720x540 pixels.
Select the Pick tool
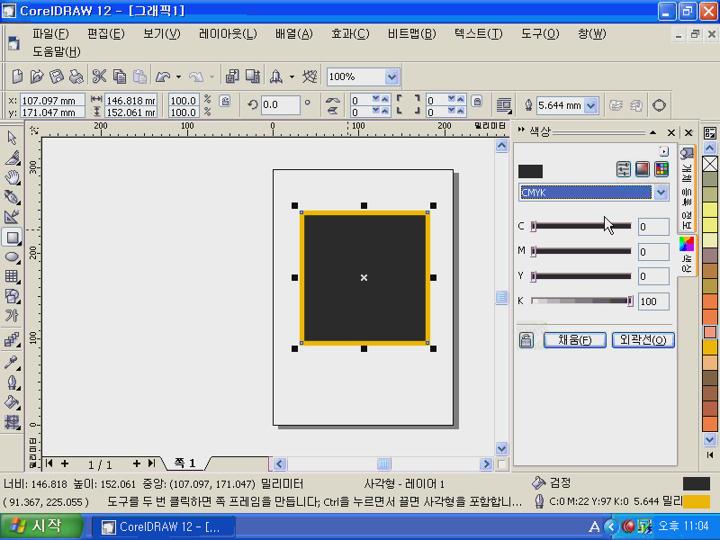(x=12, y=137)
